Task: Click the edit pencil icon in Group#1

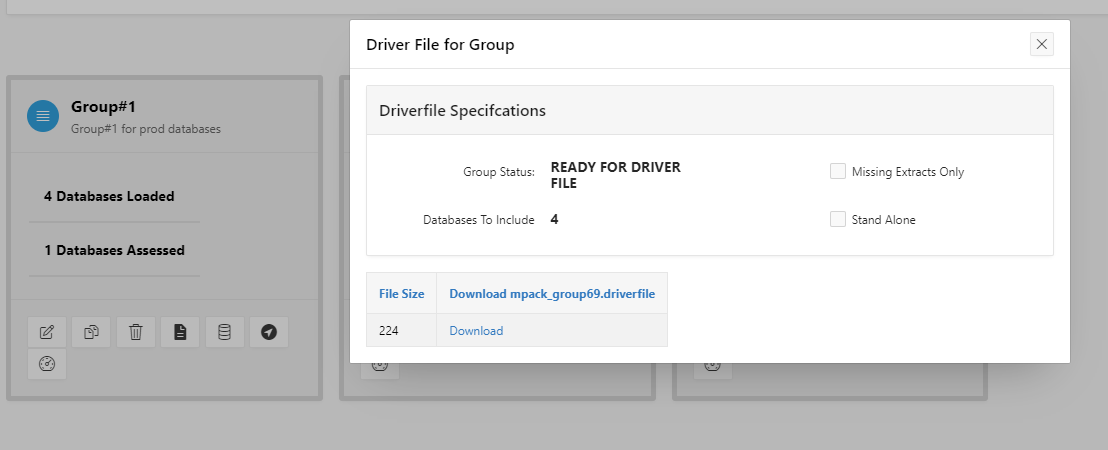Action: pos(47,332)
